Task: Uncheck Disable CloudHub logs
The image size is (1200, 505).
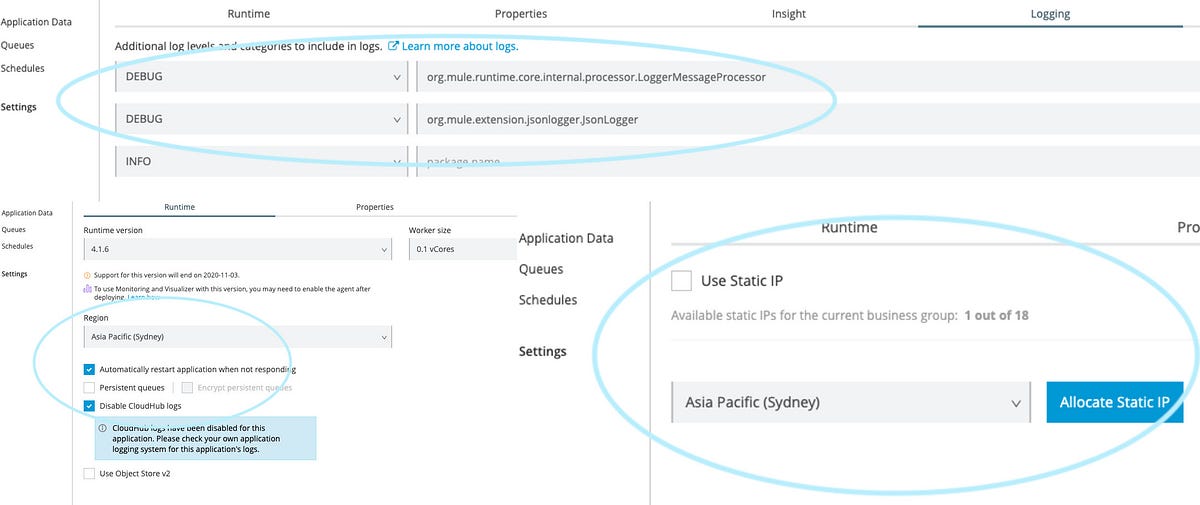Action: 90,406
